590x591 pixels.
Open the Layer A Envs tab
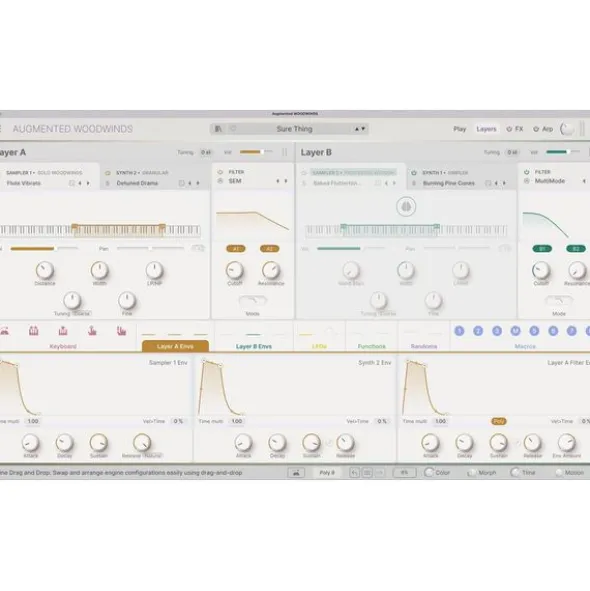(175, 346)
